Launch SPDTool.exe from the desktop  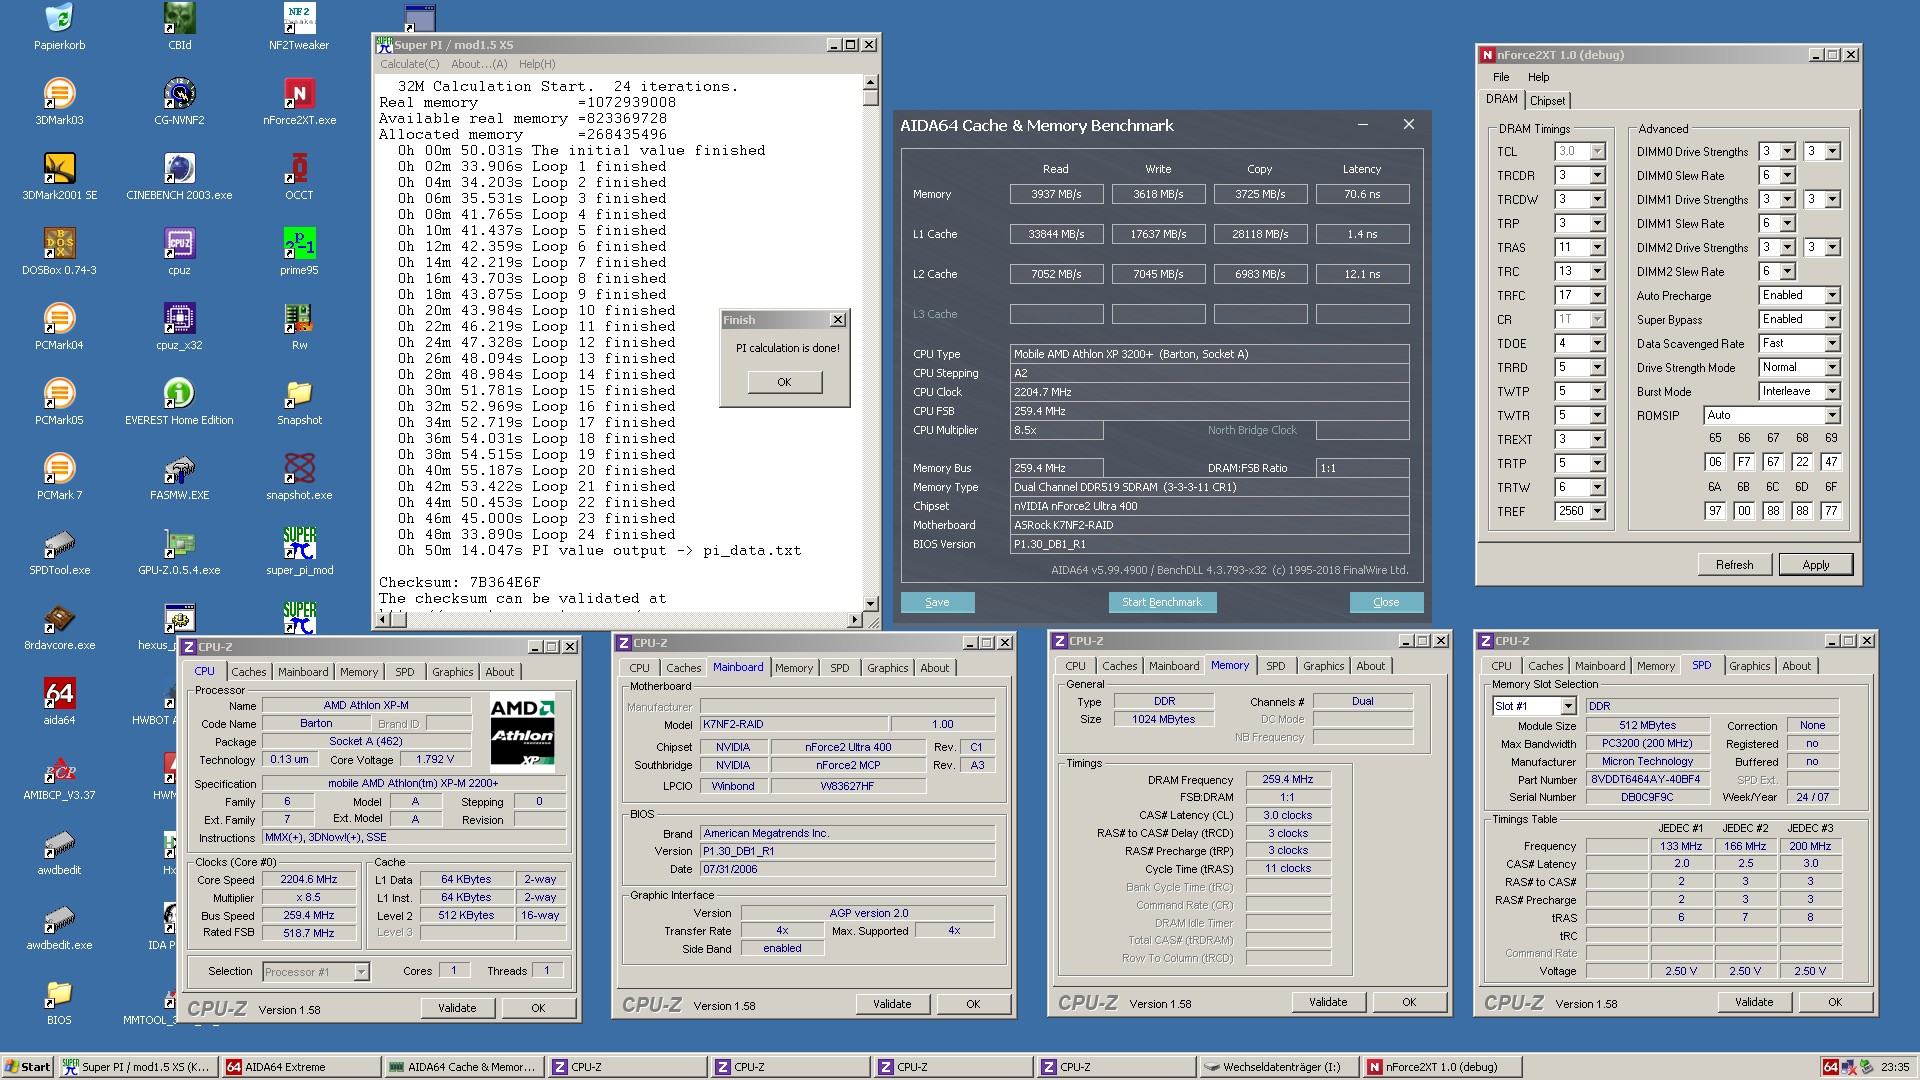pyautogui.click(x=59, y=551)
